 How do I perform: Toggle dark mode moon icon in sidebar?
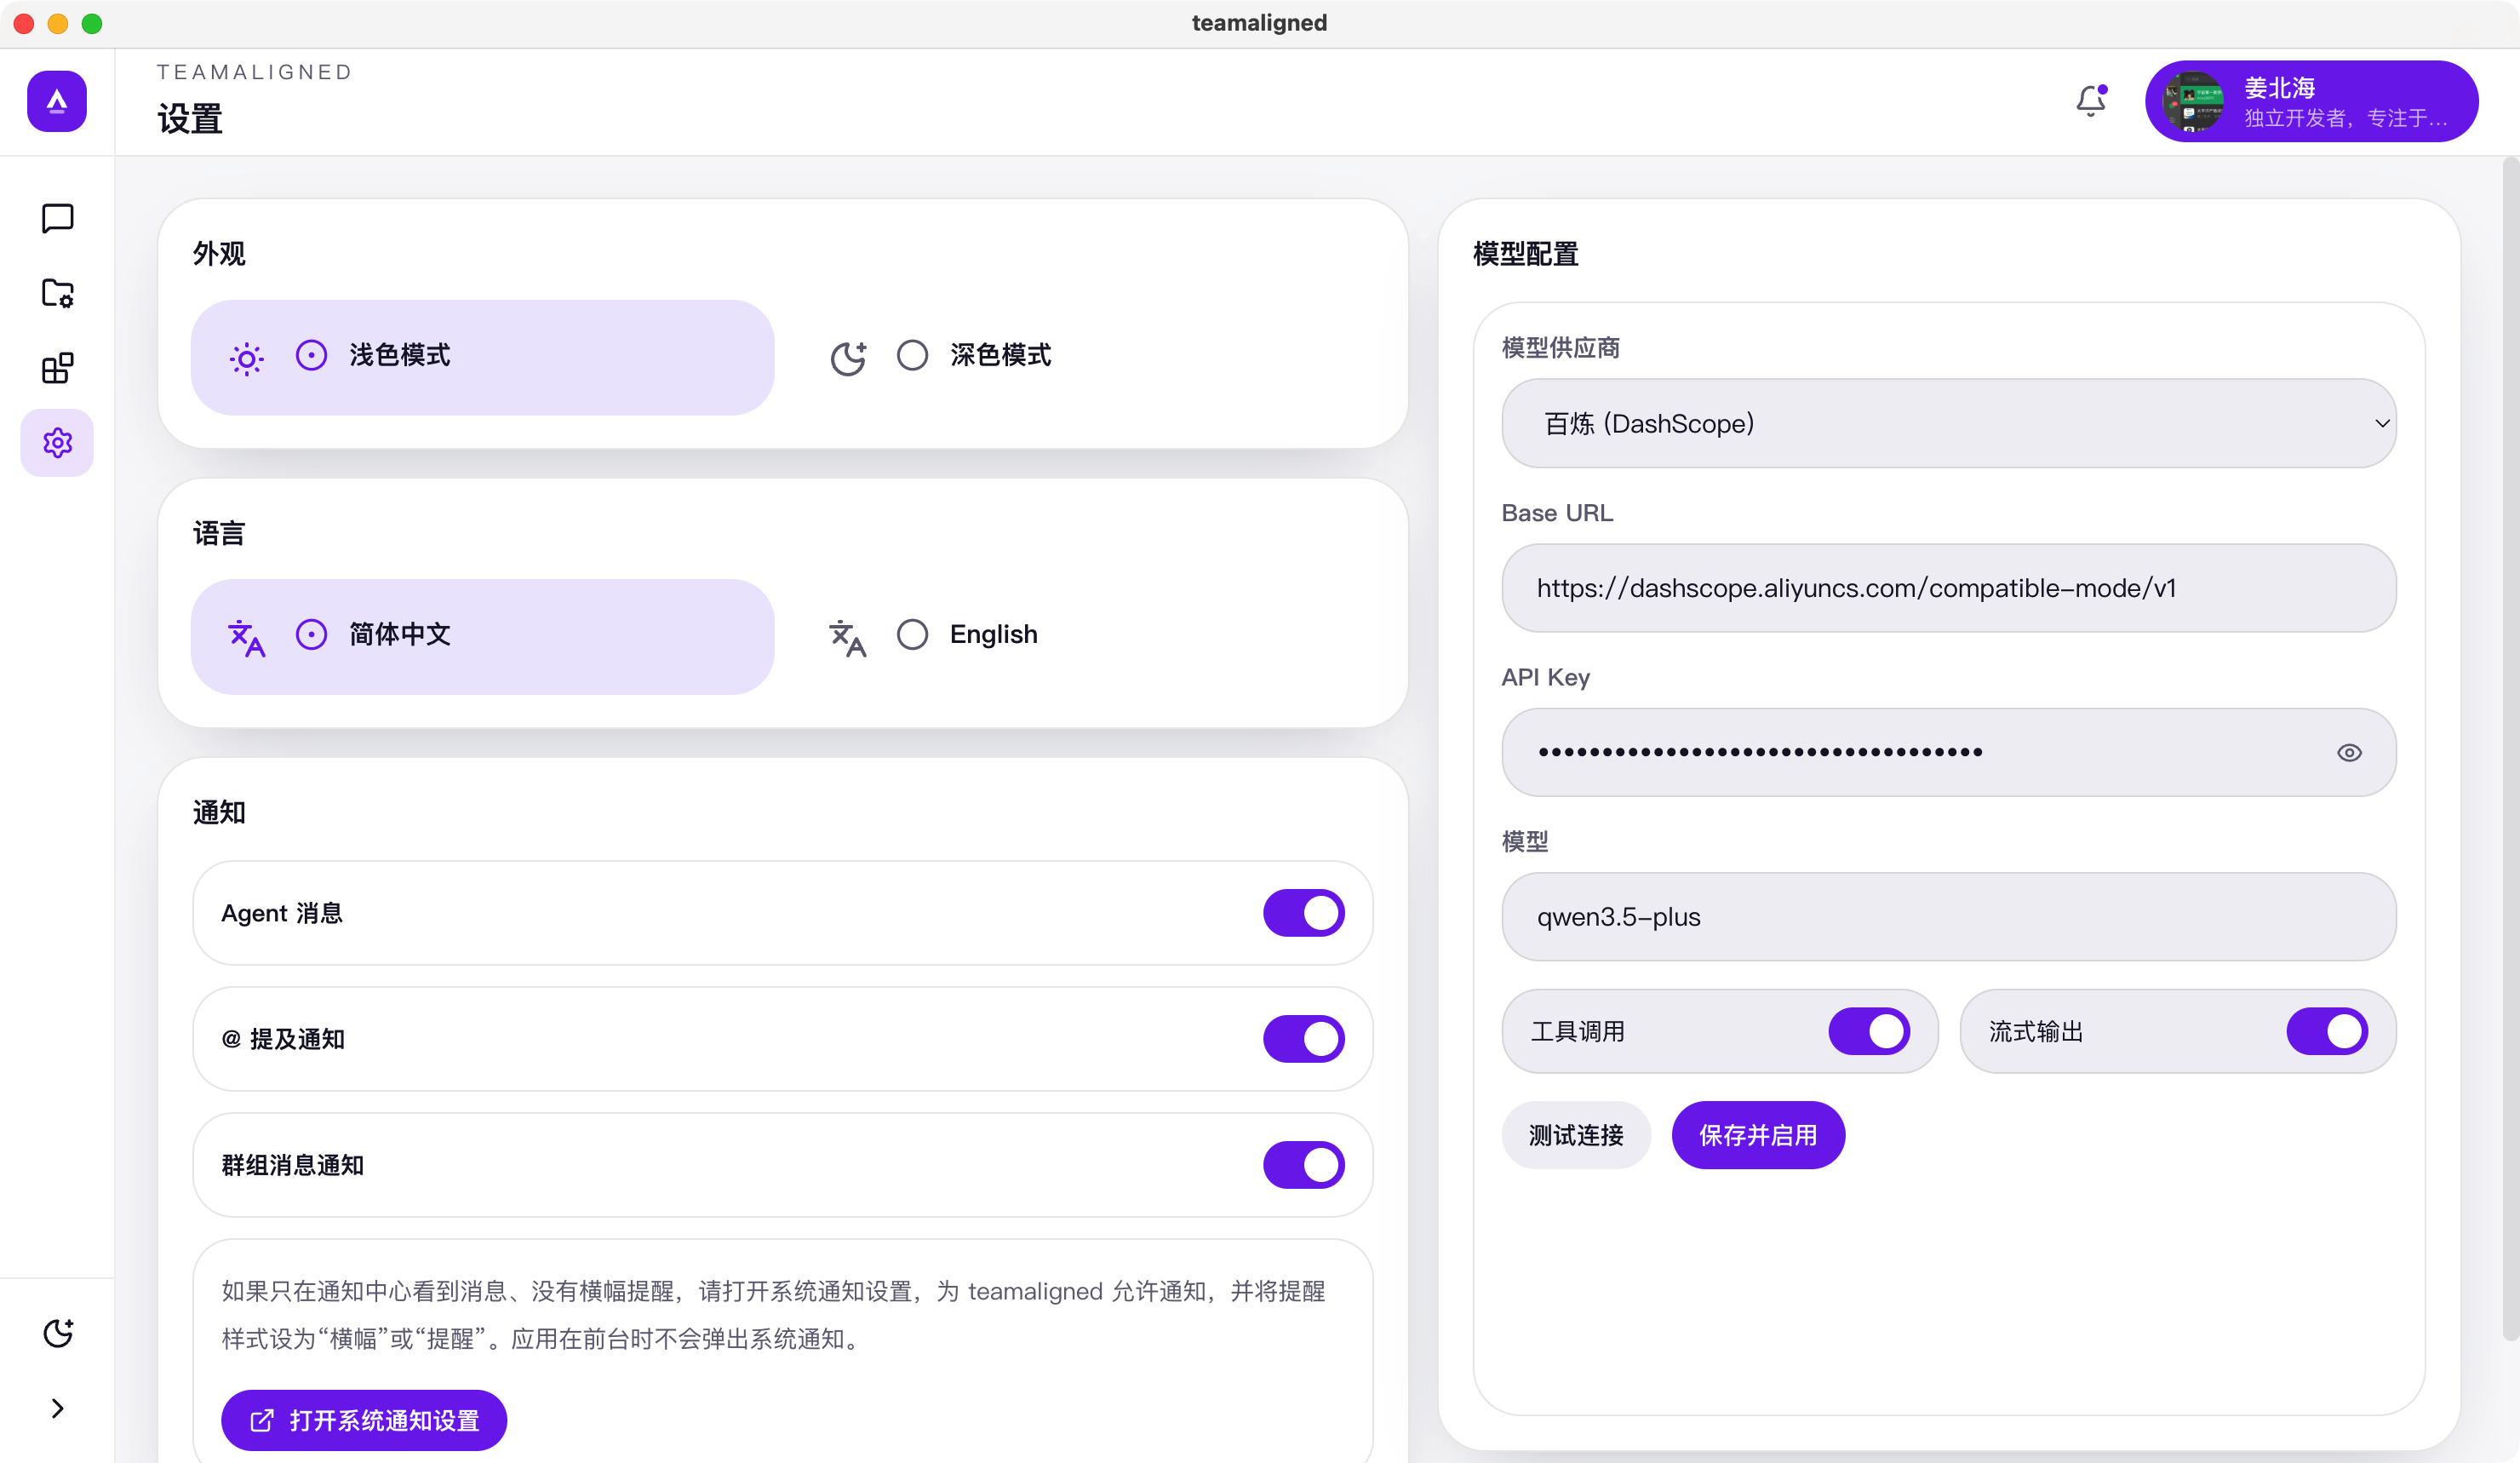pyautogui.click(x=57, y=1333)
